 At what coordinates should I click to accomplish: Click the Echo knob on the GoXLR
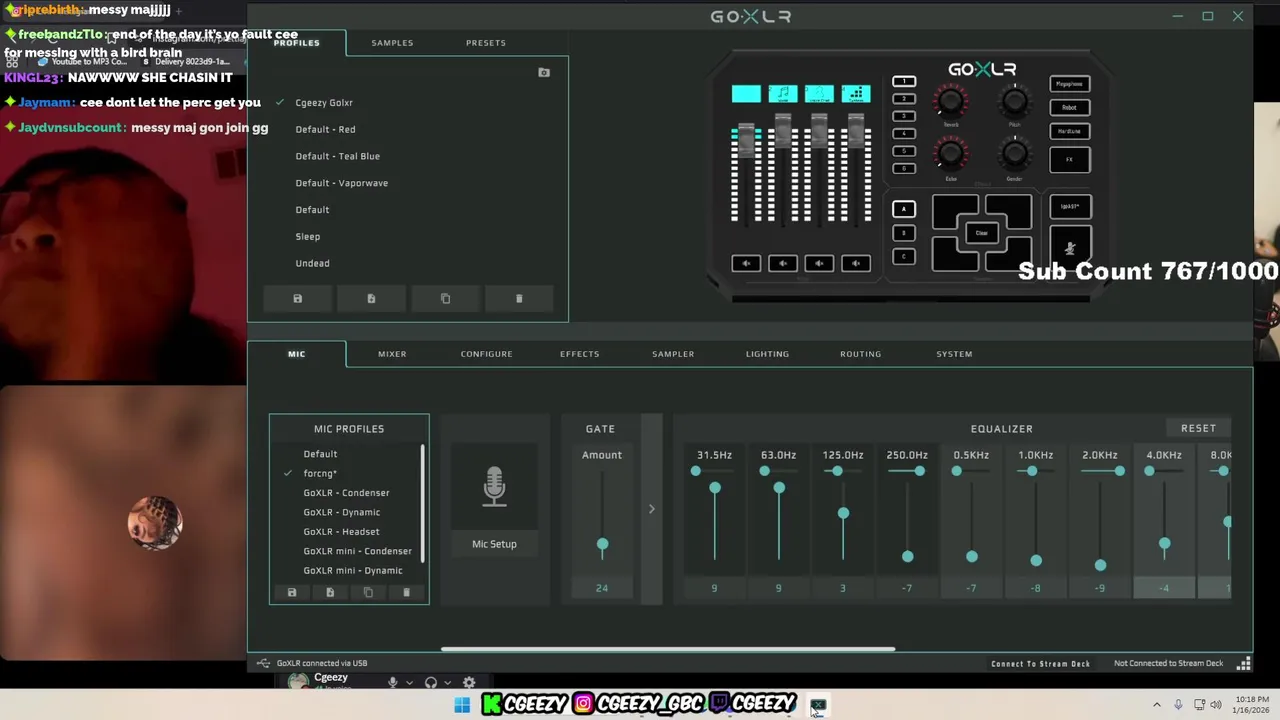(x=951, y=154)
